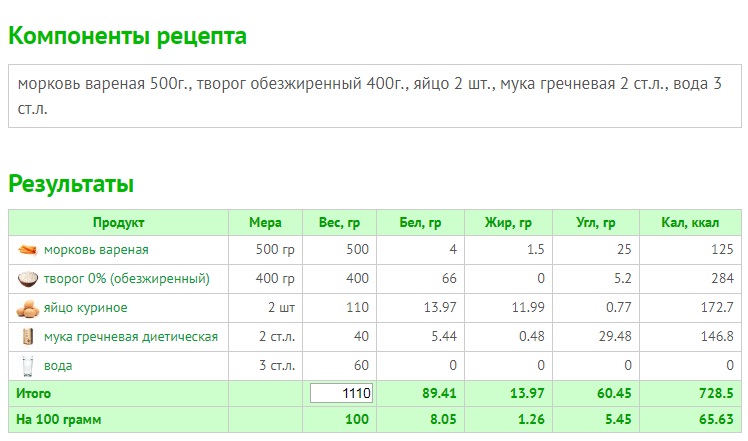Click the cottage cheese calories value 284

(722, 278)
